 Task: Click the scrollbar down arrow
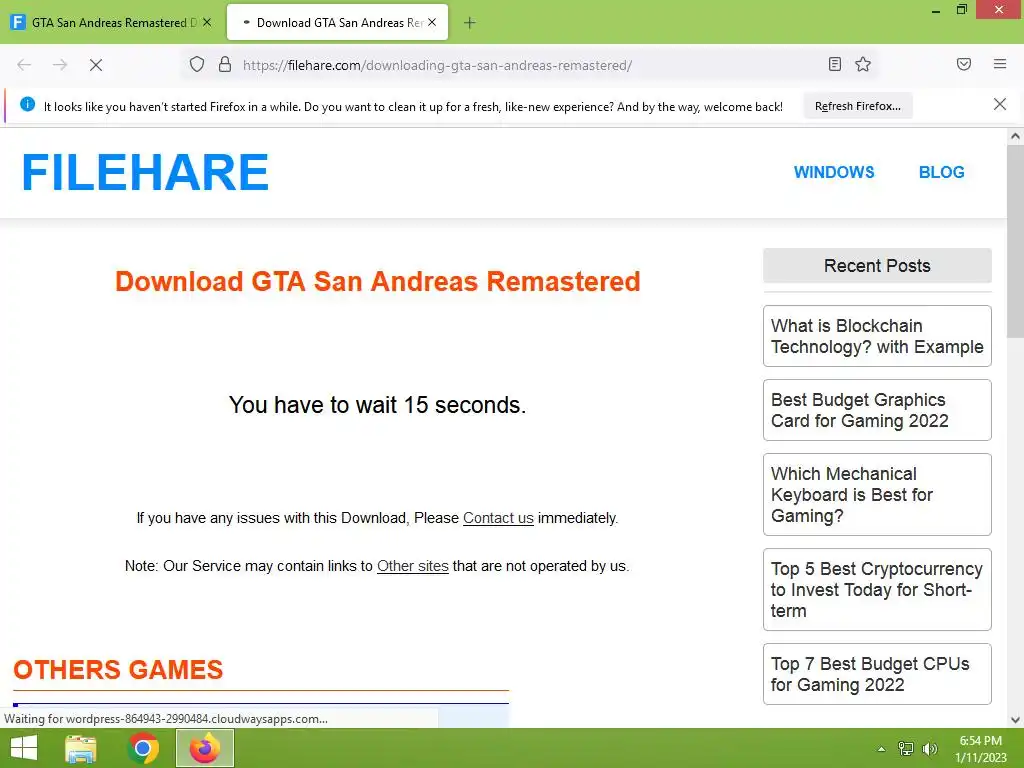pyautogui.click(x=1015, y=720)
